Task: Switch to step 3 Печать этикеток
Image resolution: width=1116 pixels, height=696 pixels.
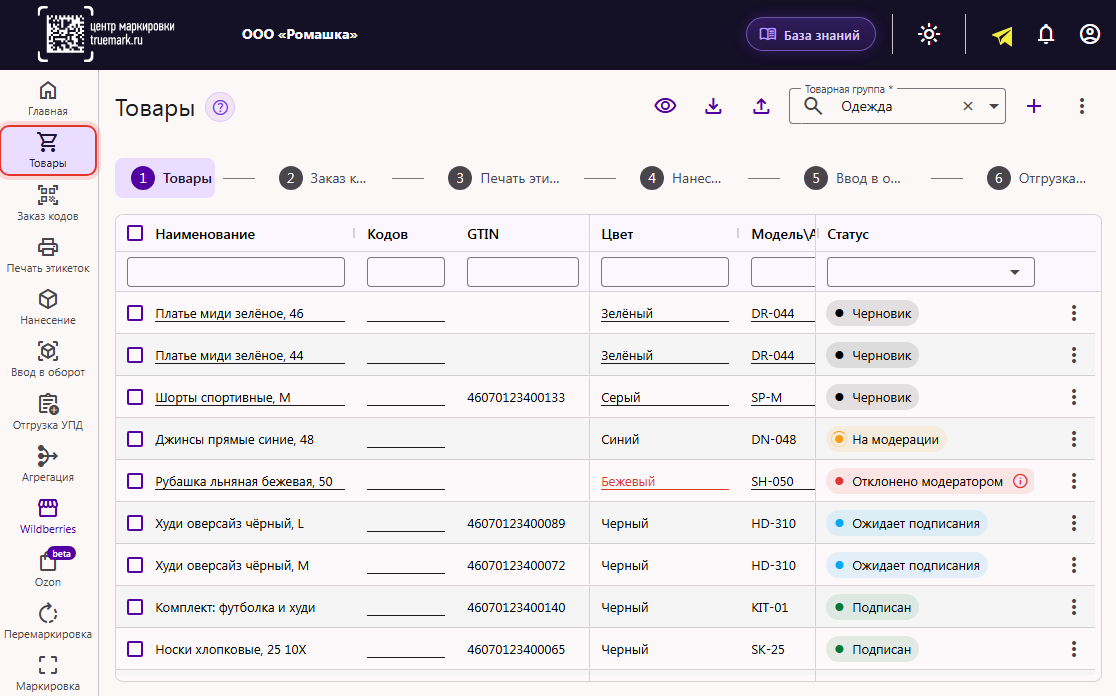Action: click(x=504, y=178)
